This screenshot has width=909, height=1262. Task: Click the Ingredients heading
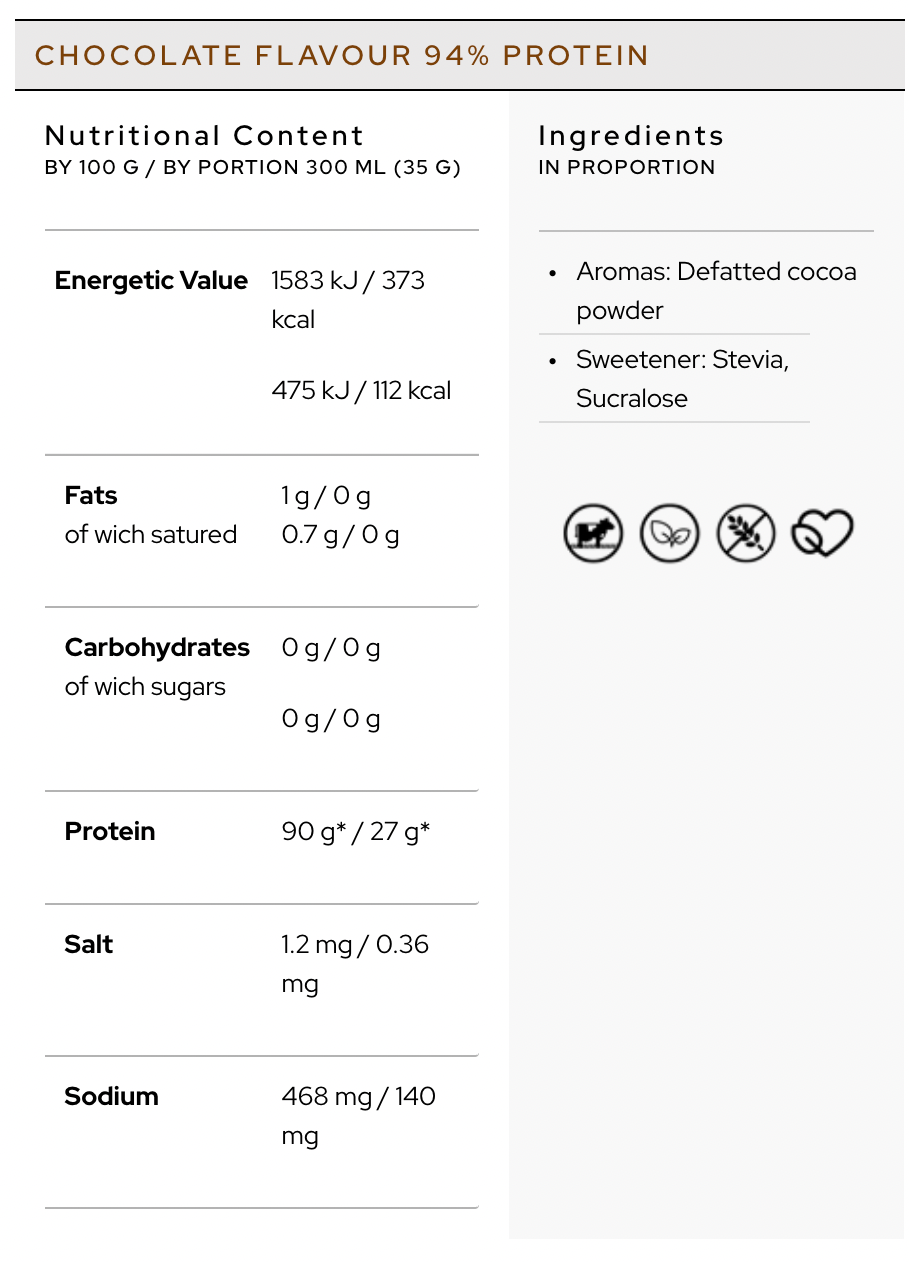click(631, 135)
